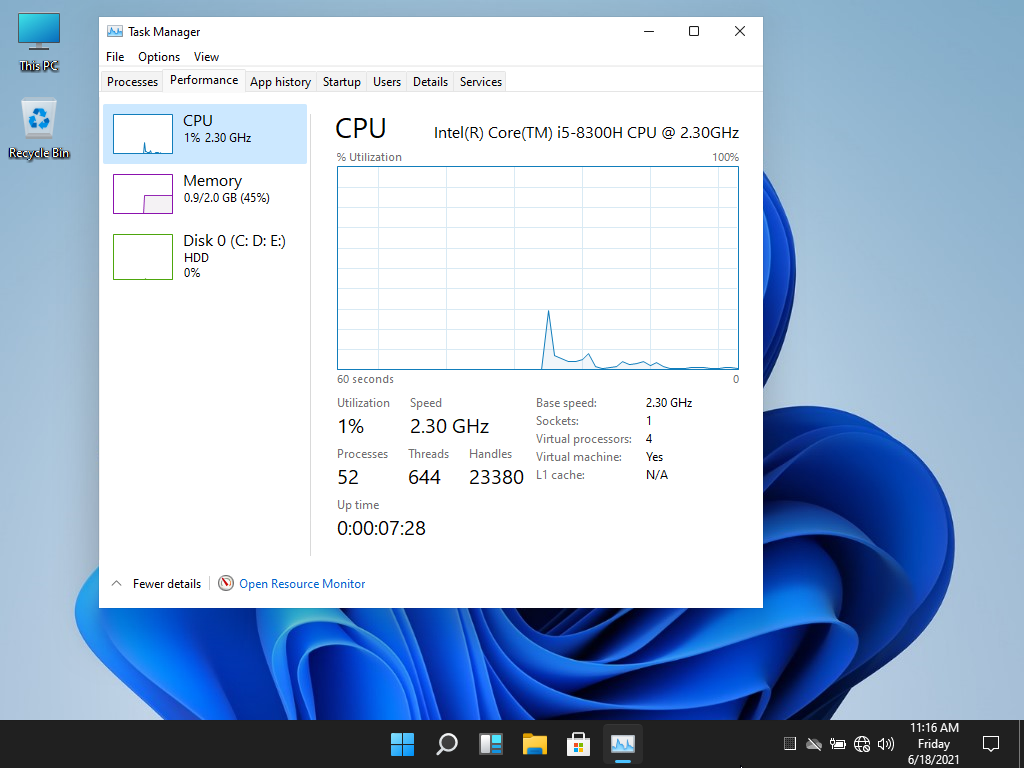Image resolution: width=1024 pixels, height=768 pixels.
Task: Click the "% Utilization" graph label
Action: pyautogui.click(x=369, y=157)
